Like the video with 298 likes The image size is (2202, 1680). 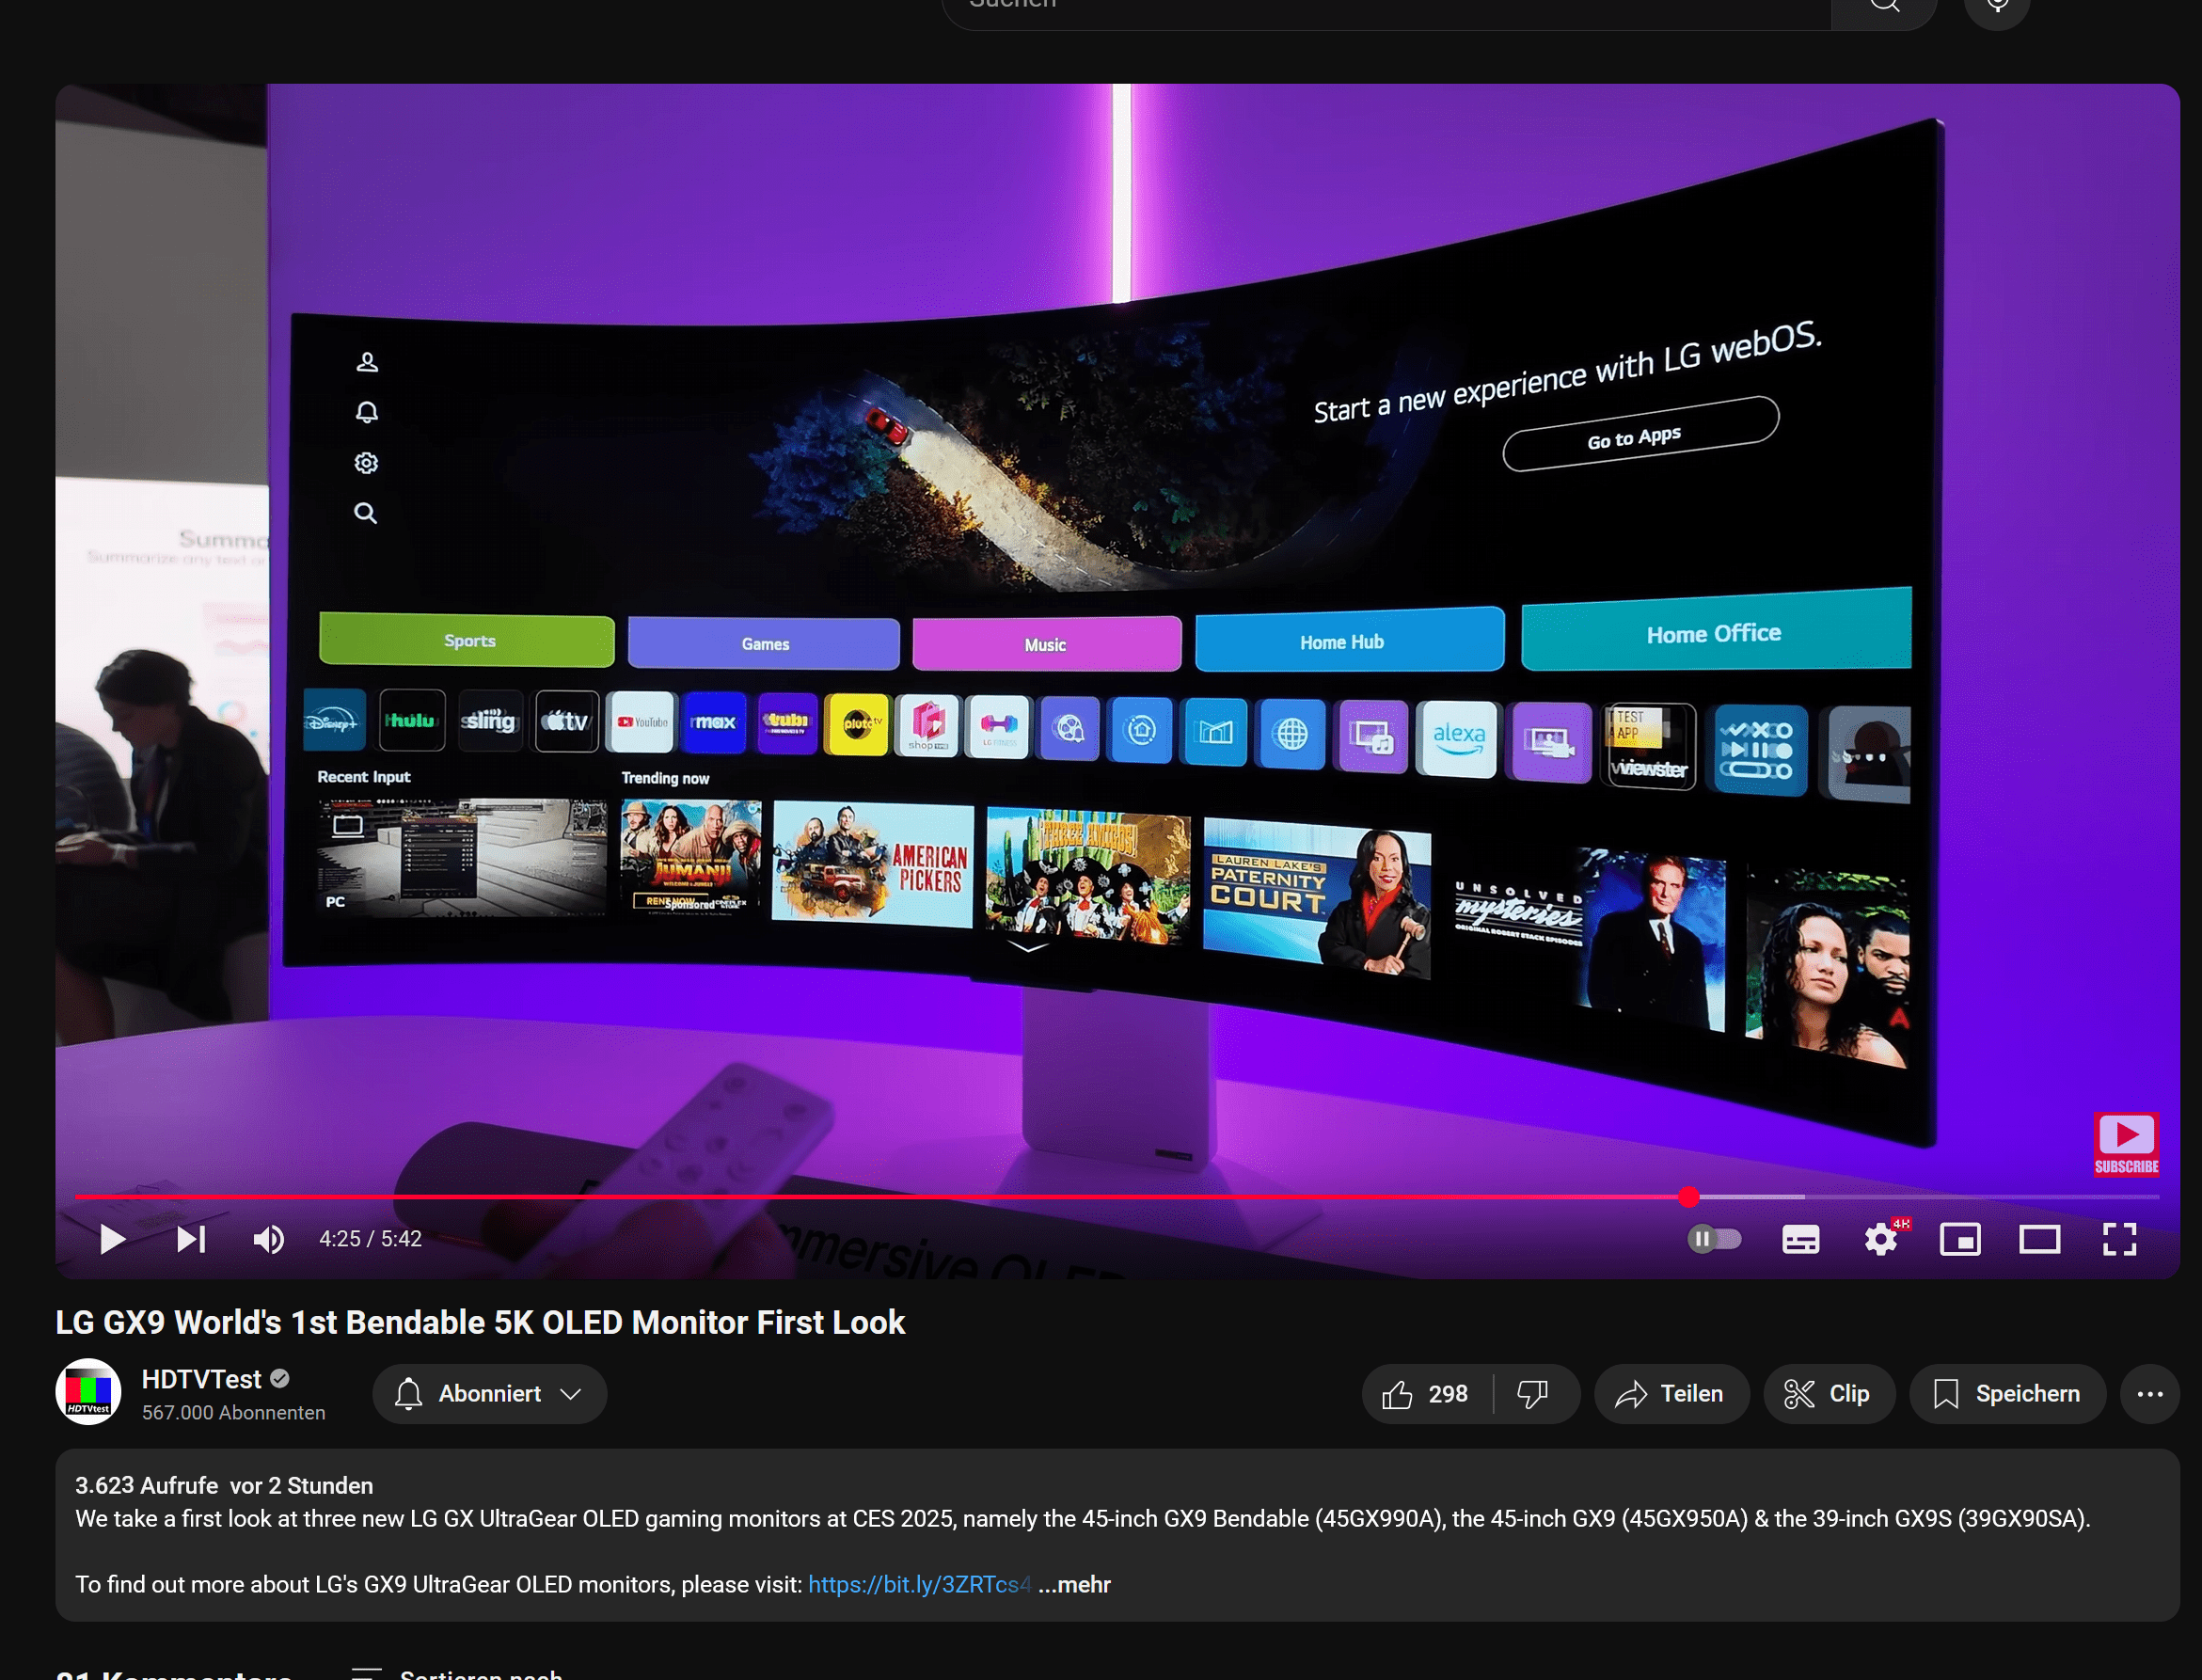coord(1425,1393)
